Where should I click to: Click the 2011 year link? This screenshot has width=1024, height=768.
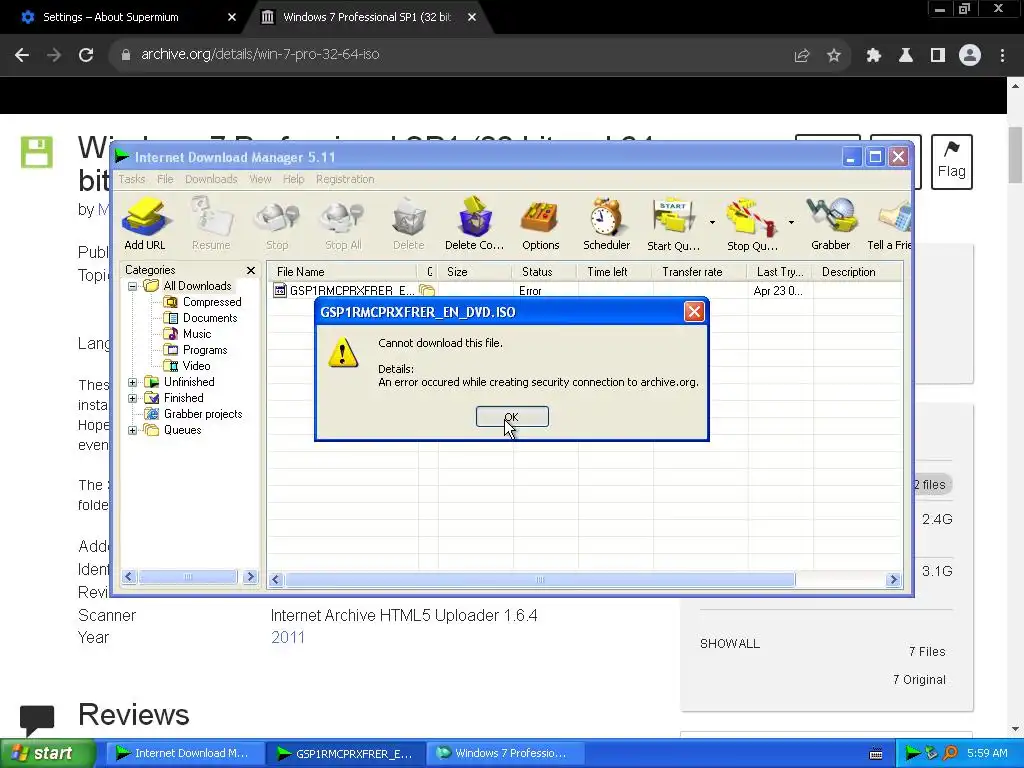[288, 637]
